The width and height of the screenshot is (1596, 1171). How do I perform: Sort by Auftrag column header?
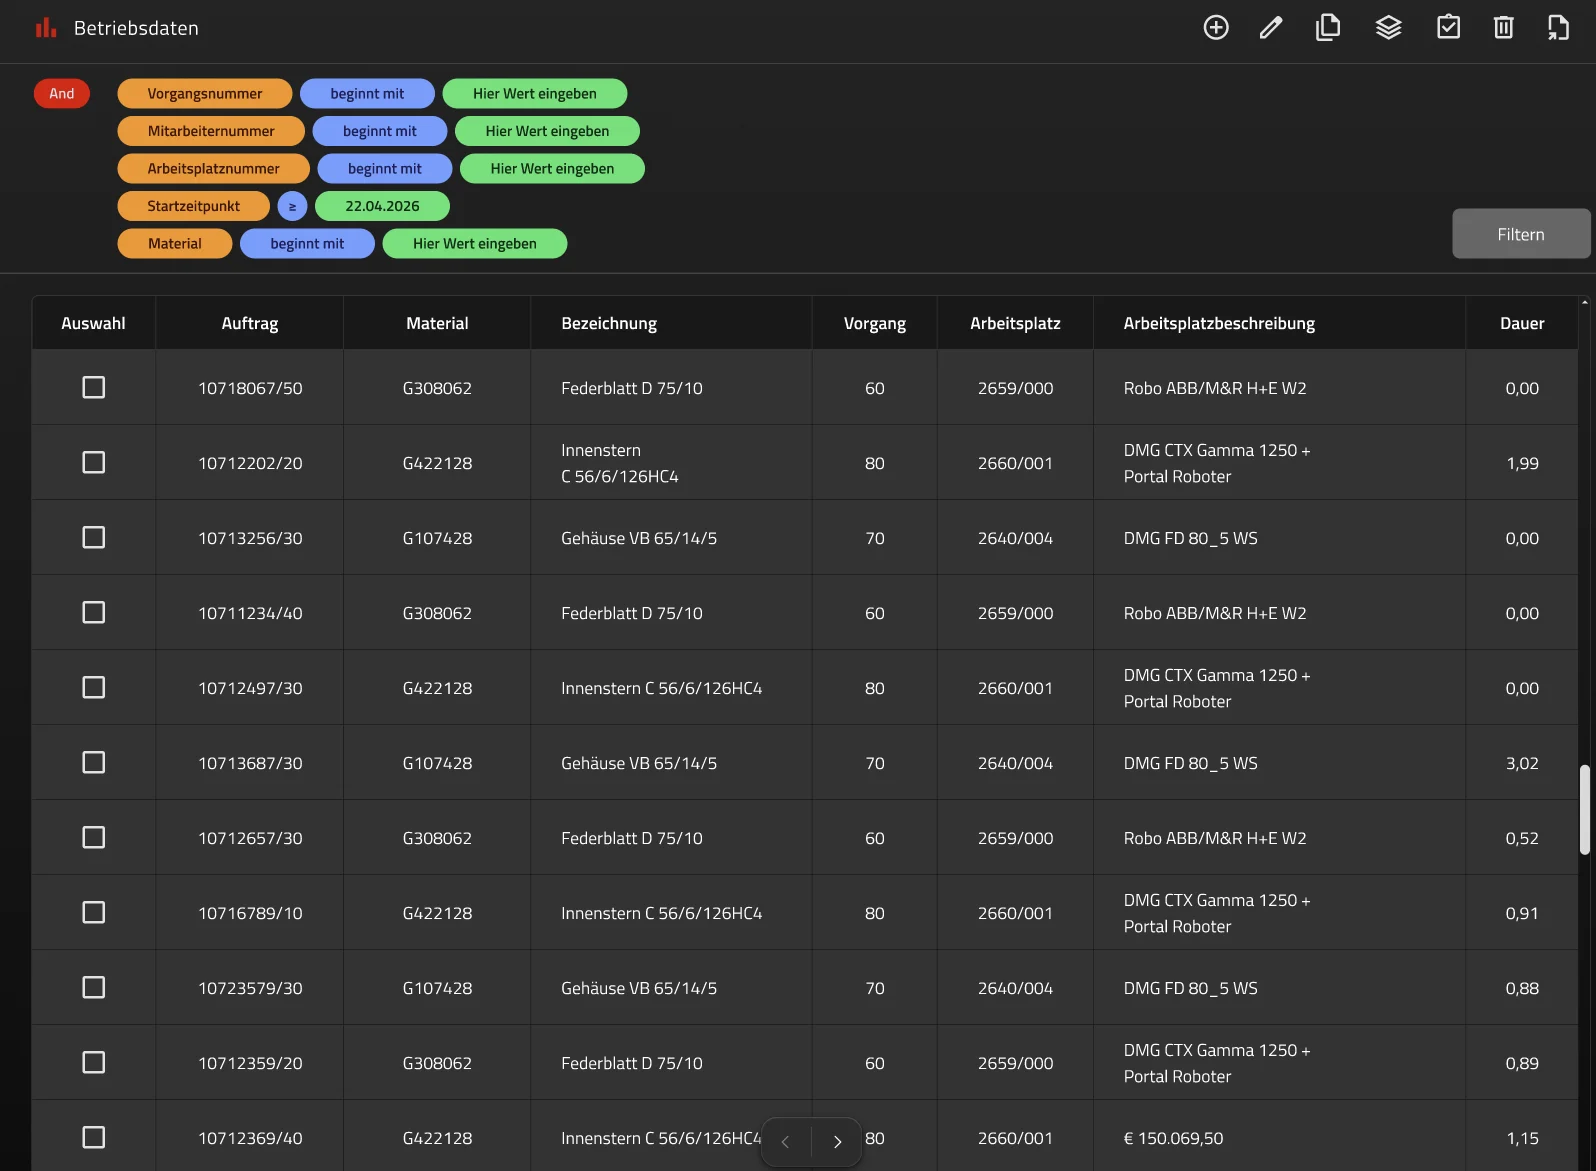(250, 323)
